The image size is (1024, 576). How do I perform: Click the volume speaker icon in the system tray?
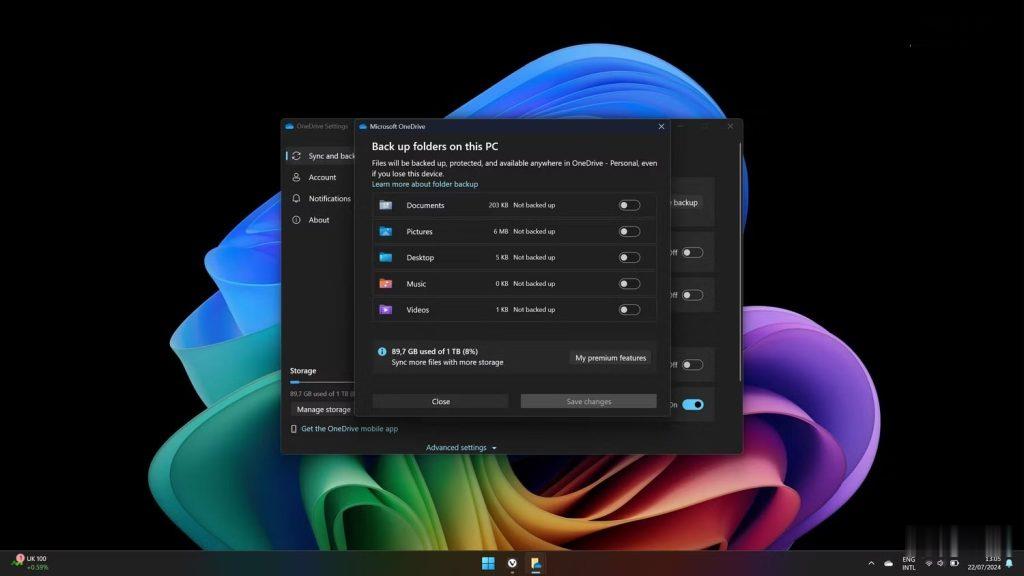(x=940, y=563)
